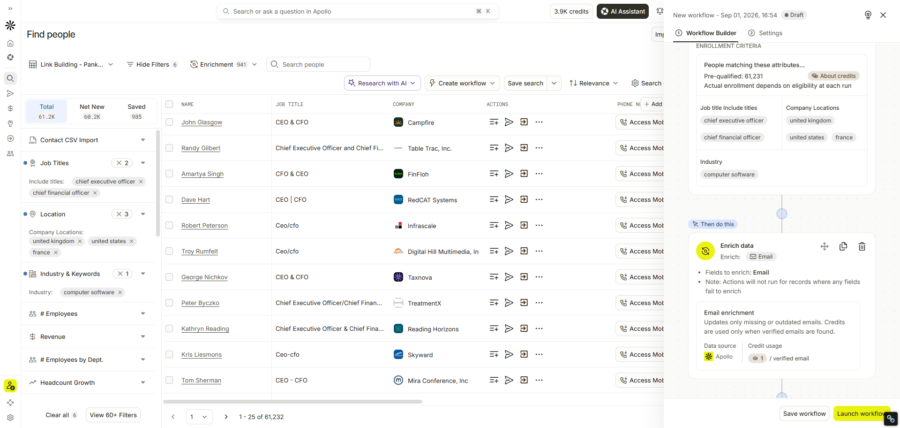Add John Glasgow to a list

(x=494, y=122)
